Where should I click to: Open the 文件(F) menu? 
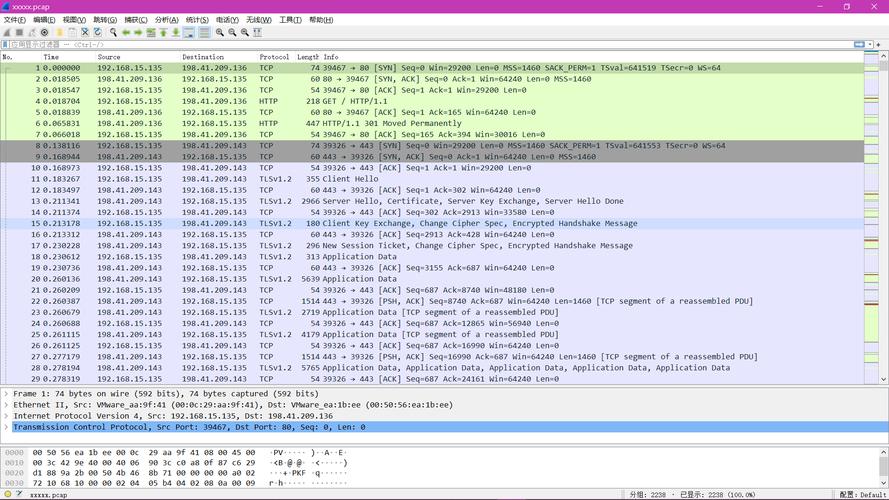point(15,20)
